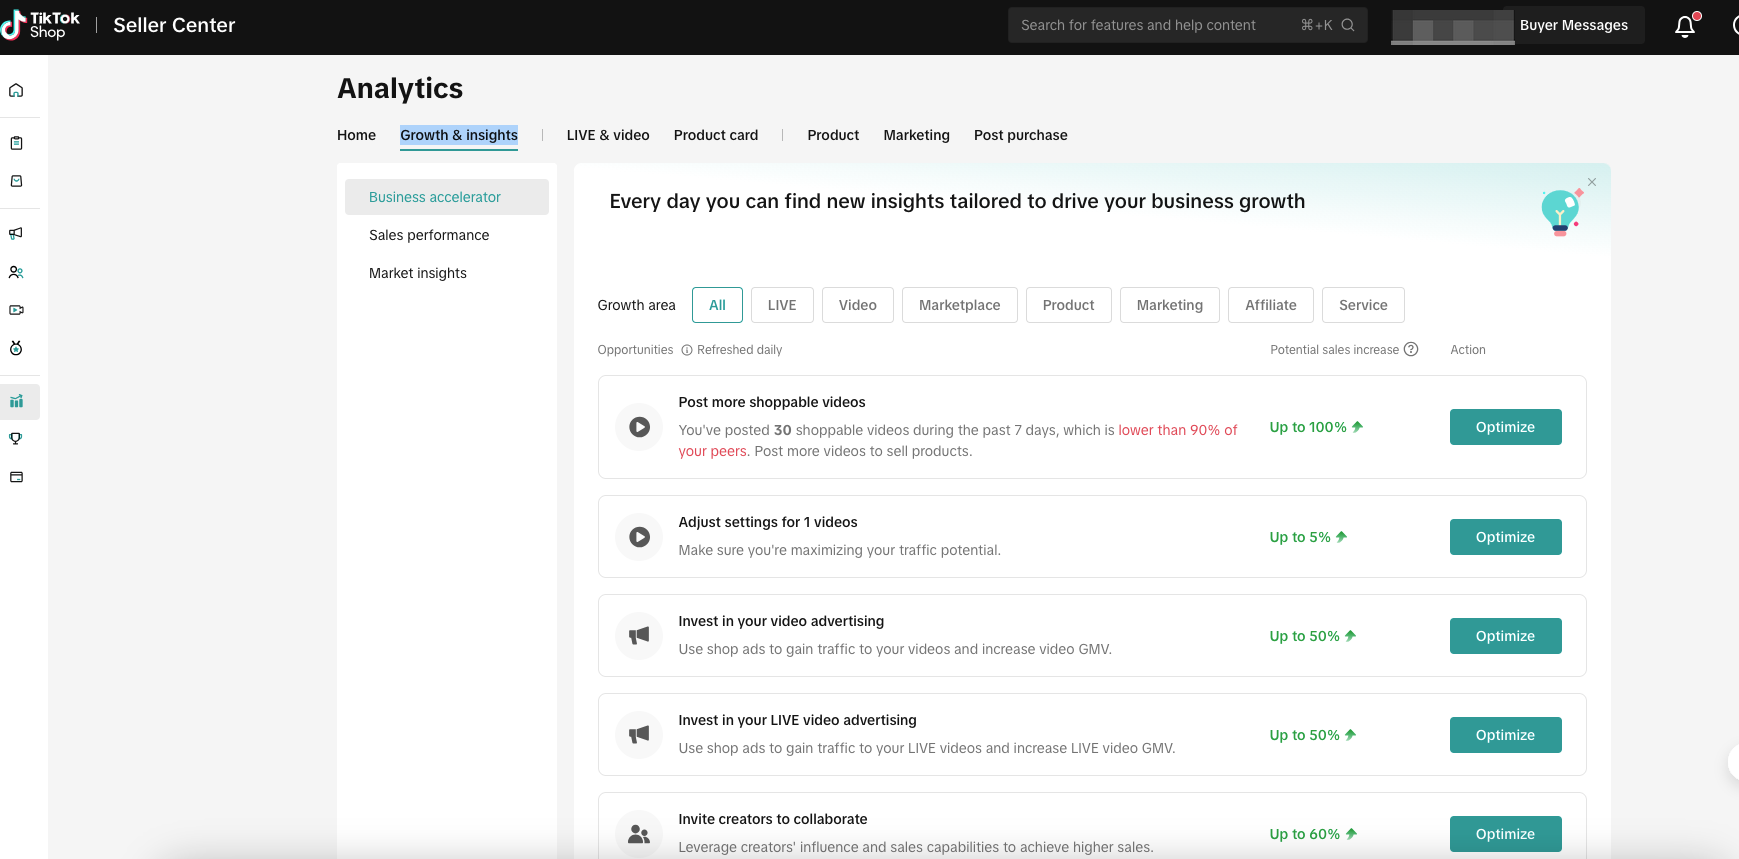Click Optimize for Invest in video advertising
This screenshot has height=859, width=1739.
click(x=1505, y=636)
